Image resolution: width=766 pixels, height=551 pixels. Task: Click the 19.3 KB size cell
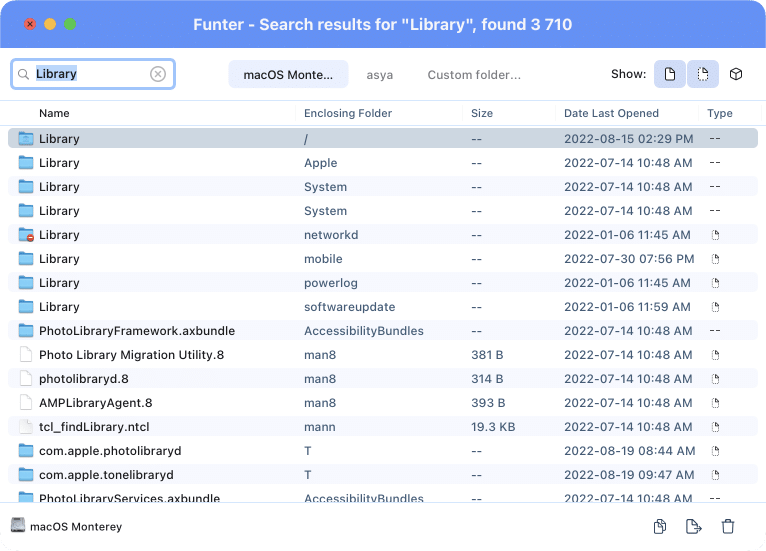coord(493,427)
